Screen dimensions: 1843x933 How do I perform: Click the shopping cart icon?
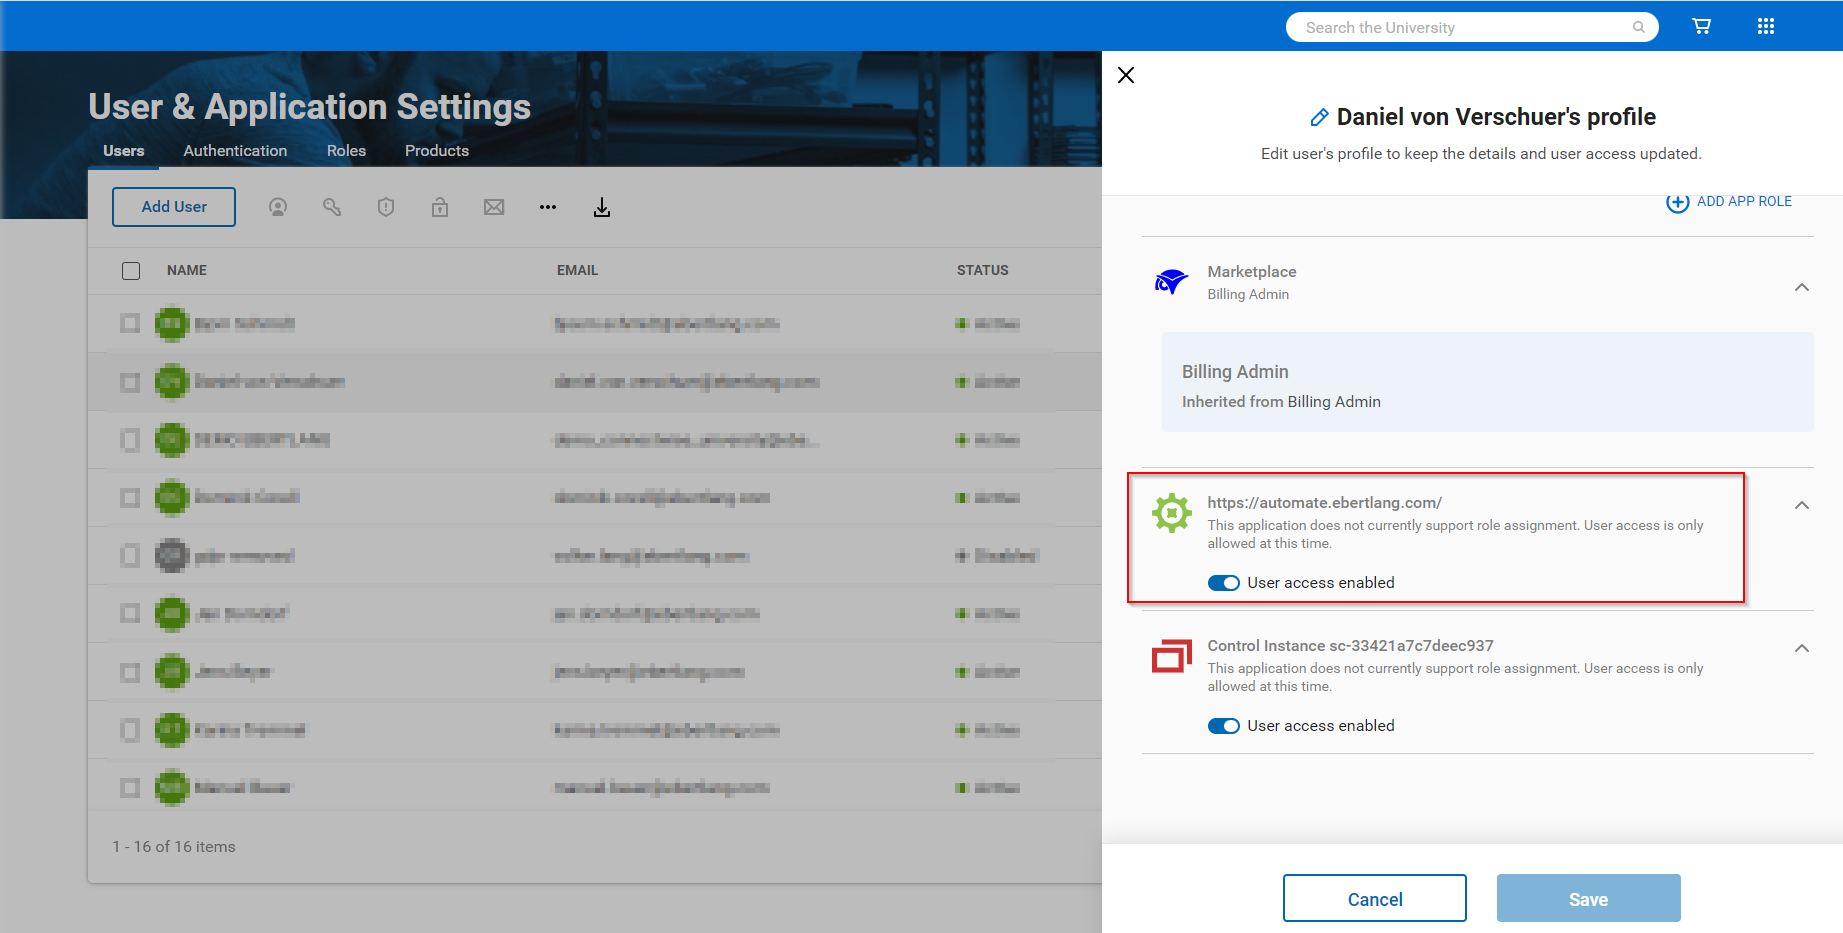pos(1701,27)
